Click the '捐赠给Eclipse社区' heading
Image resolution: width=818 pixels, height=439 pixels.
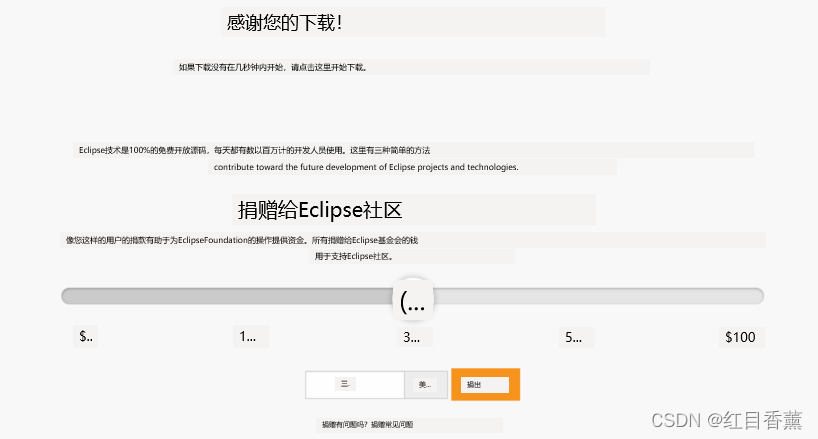coord(320,210)
